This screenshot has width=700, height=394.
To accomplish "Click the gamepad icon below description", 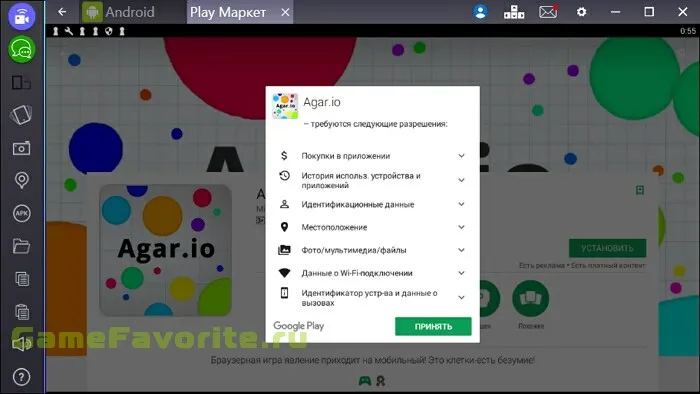I will pos(365,381).
